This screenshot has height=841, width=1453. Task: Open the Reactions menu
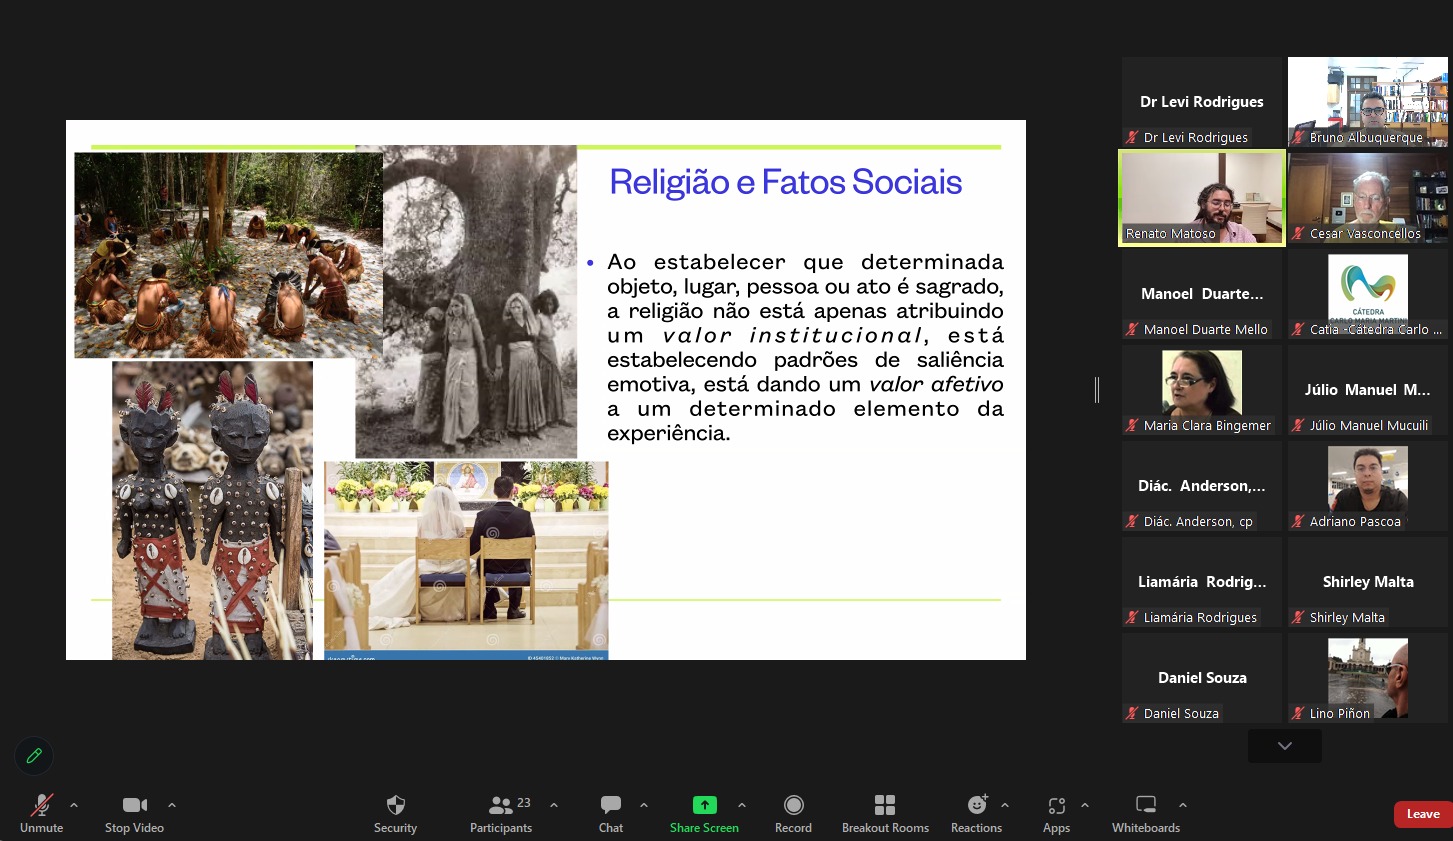coord(976,813)
